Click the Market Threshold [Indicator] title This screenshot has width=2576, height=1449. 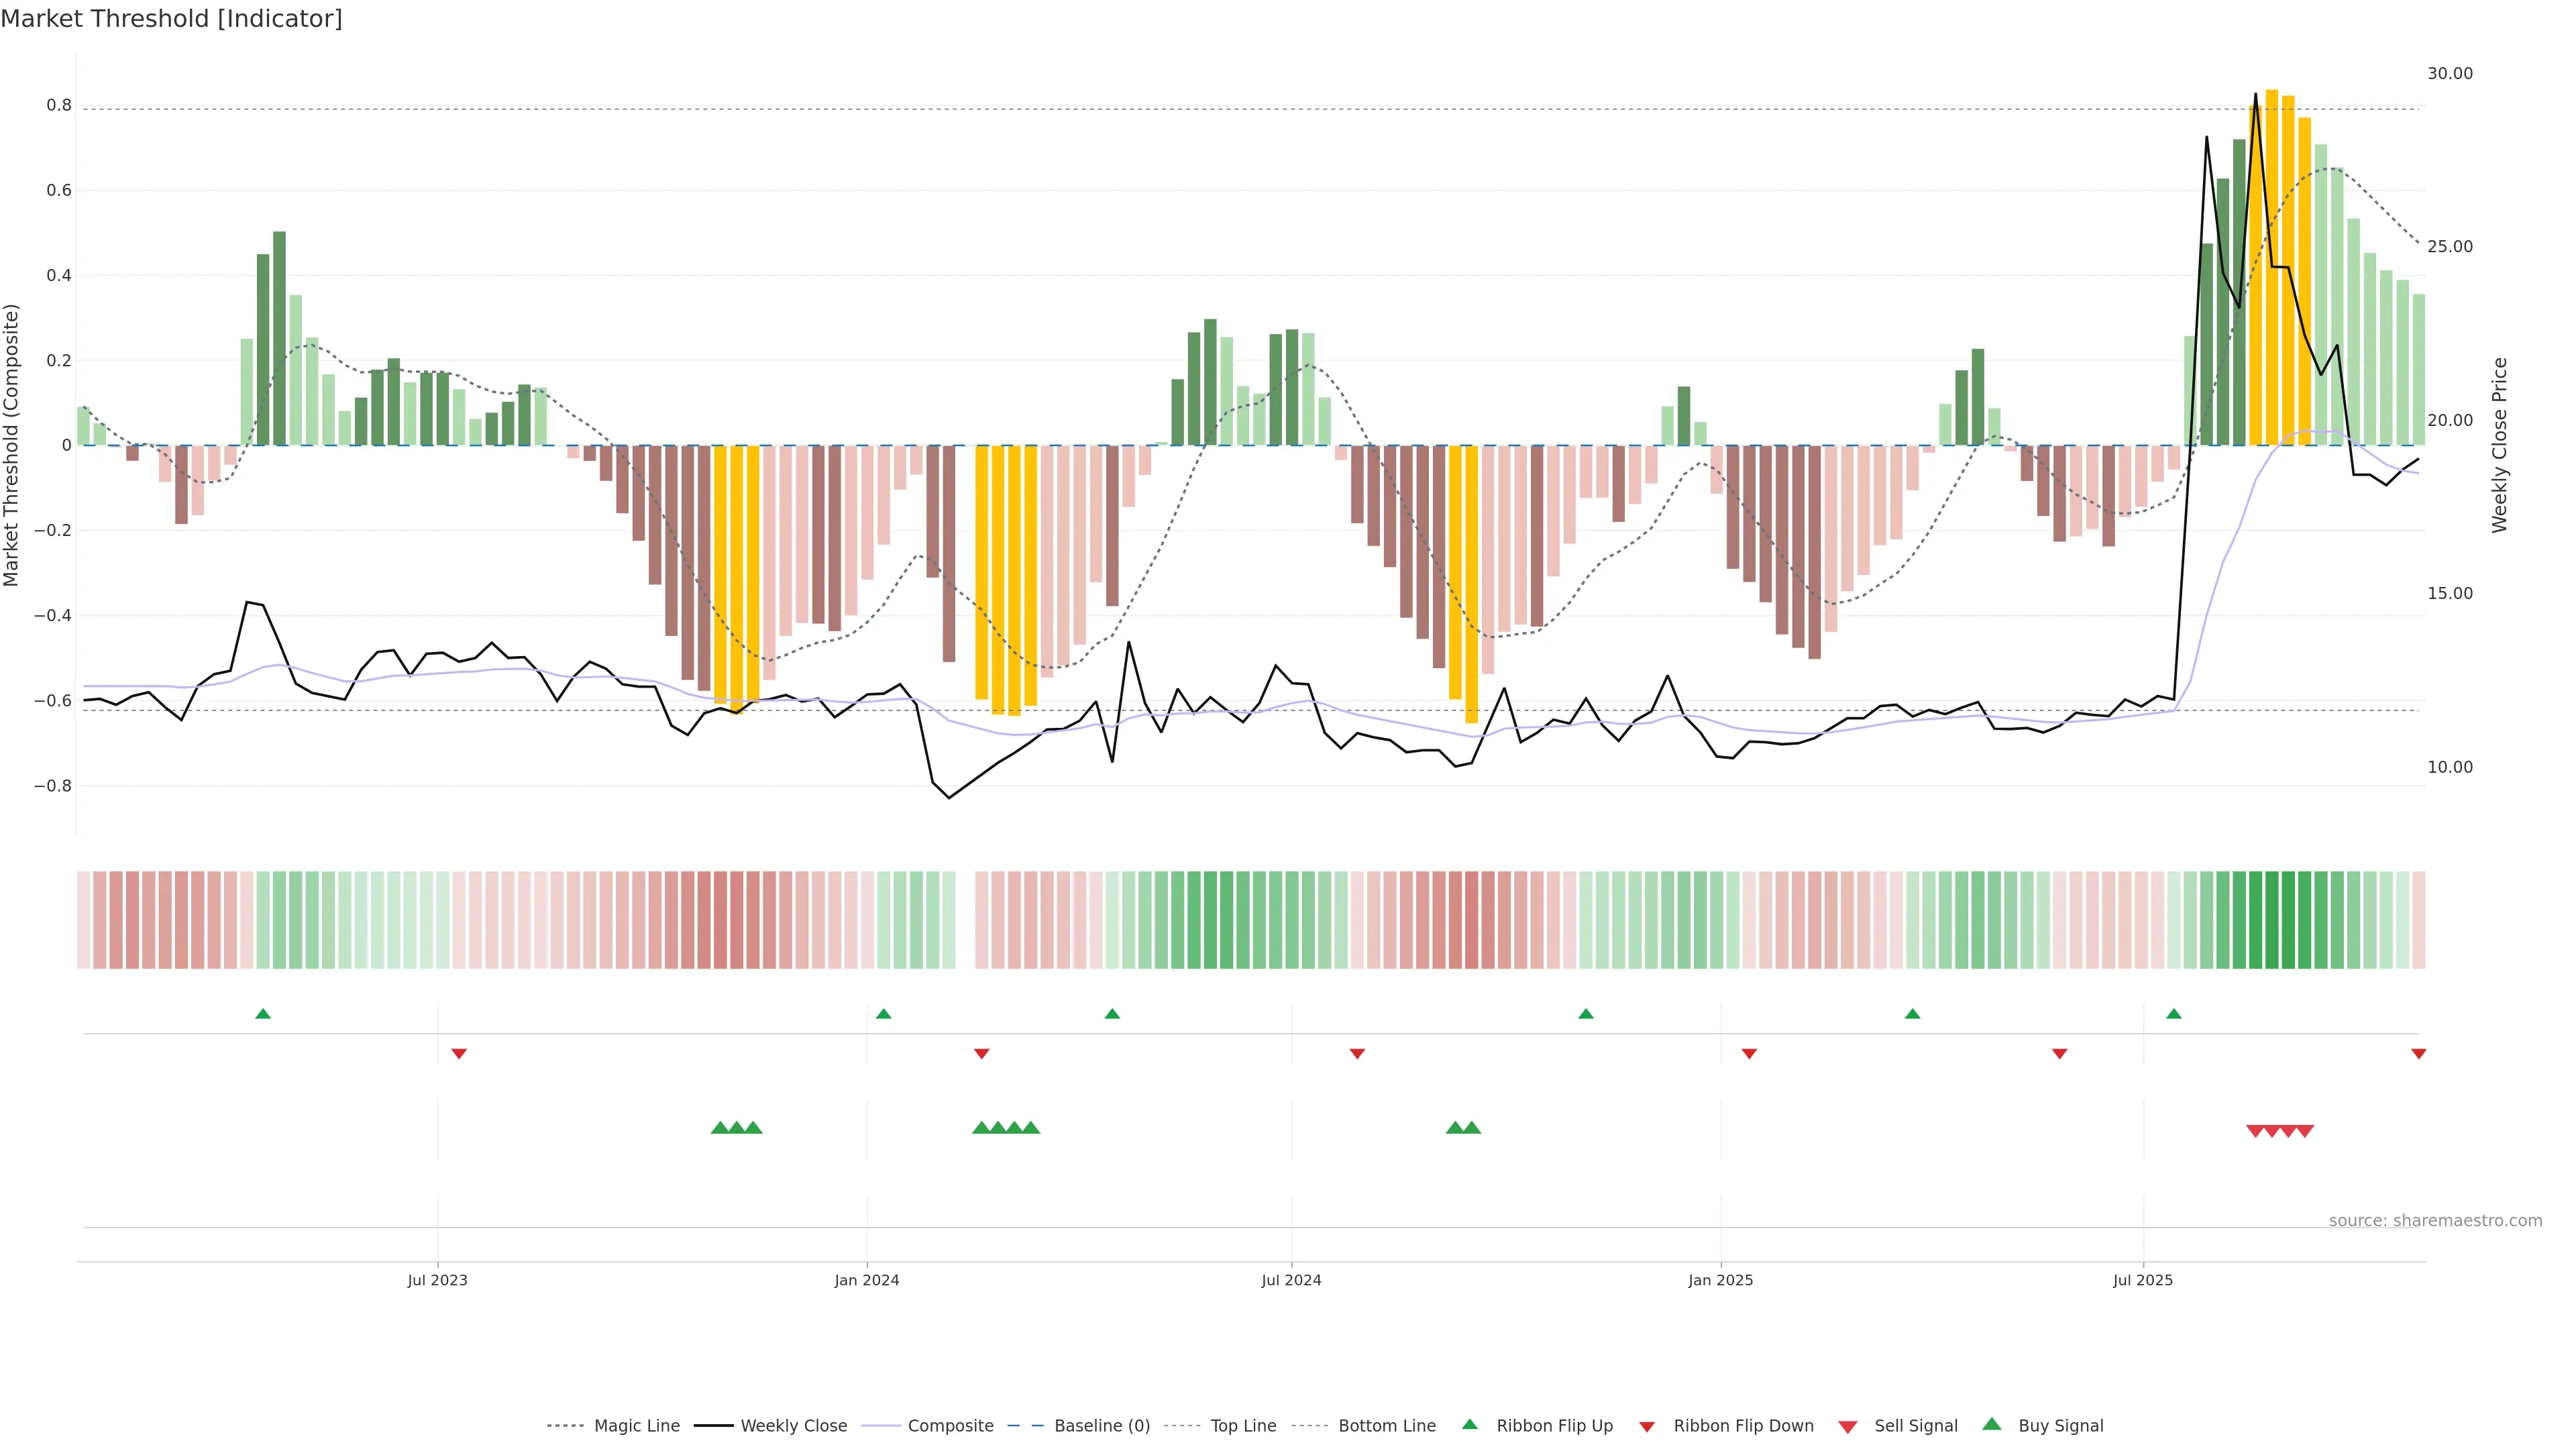(171, 19)
